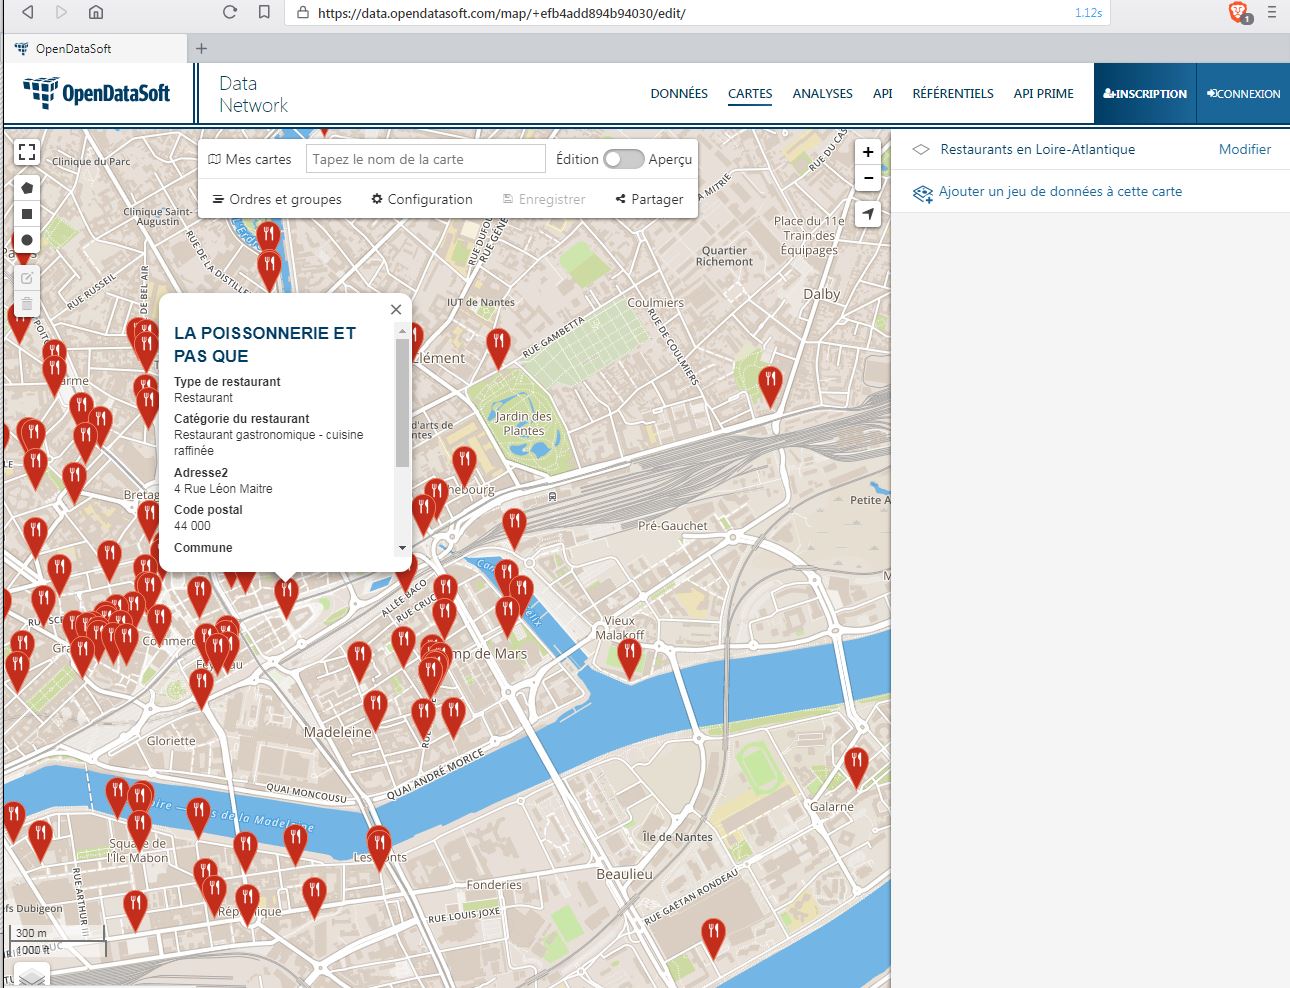The width and height of the screenshot is (1290, 988).
Task: Select the polygon drawing tool
Action: pos(27,188)
